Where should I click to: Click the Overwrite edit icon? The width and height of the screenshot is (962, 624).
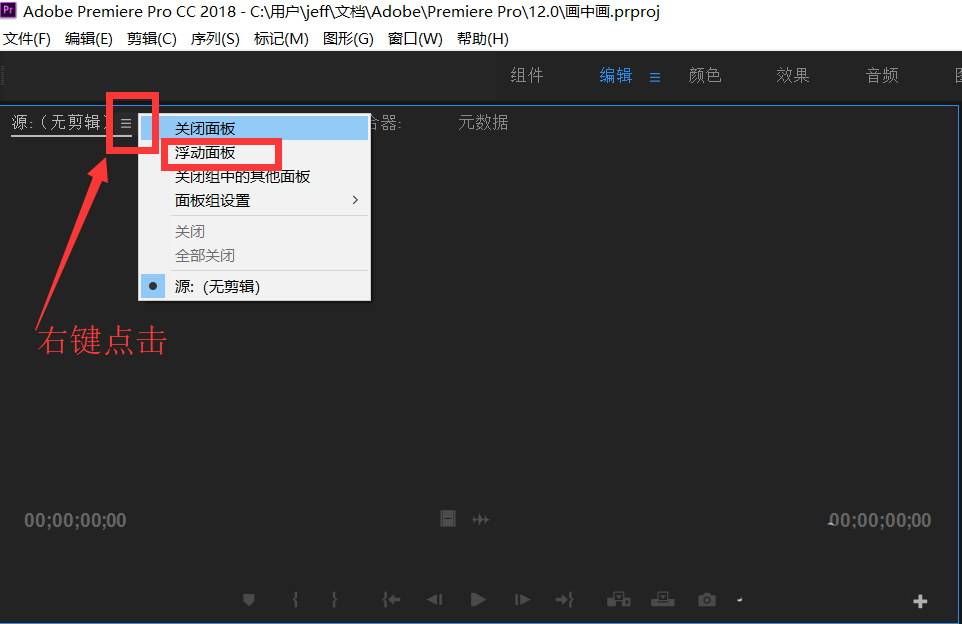662,600
